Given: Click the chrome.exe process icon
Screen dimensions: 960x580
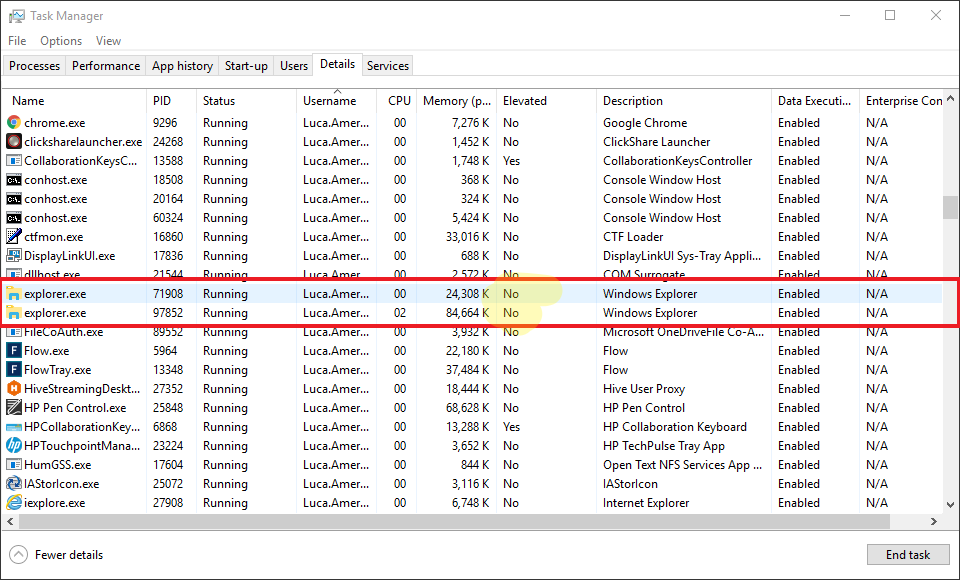Looking at the screenshot, I should pyautogui.click(x=13, y=122).
